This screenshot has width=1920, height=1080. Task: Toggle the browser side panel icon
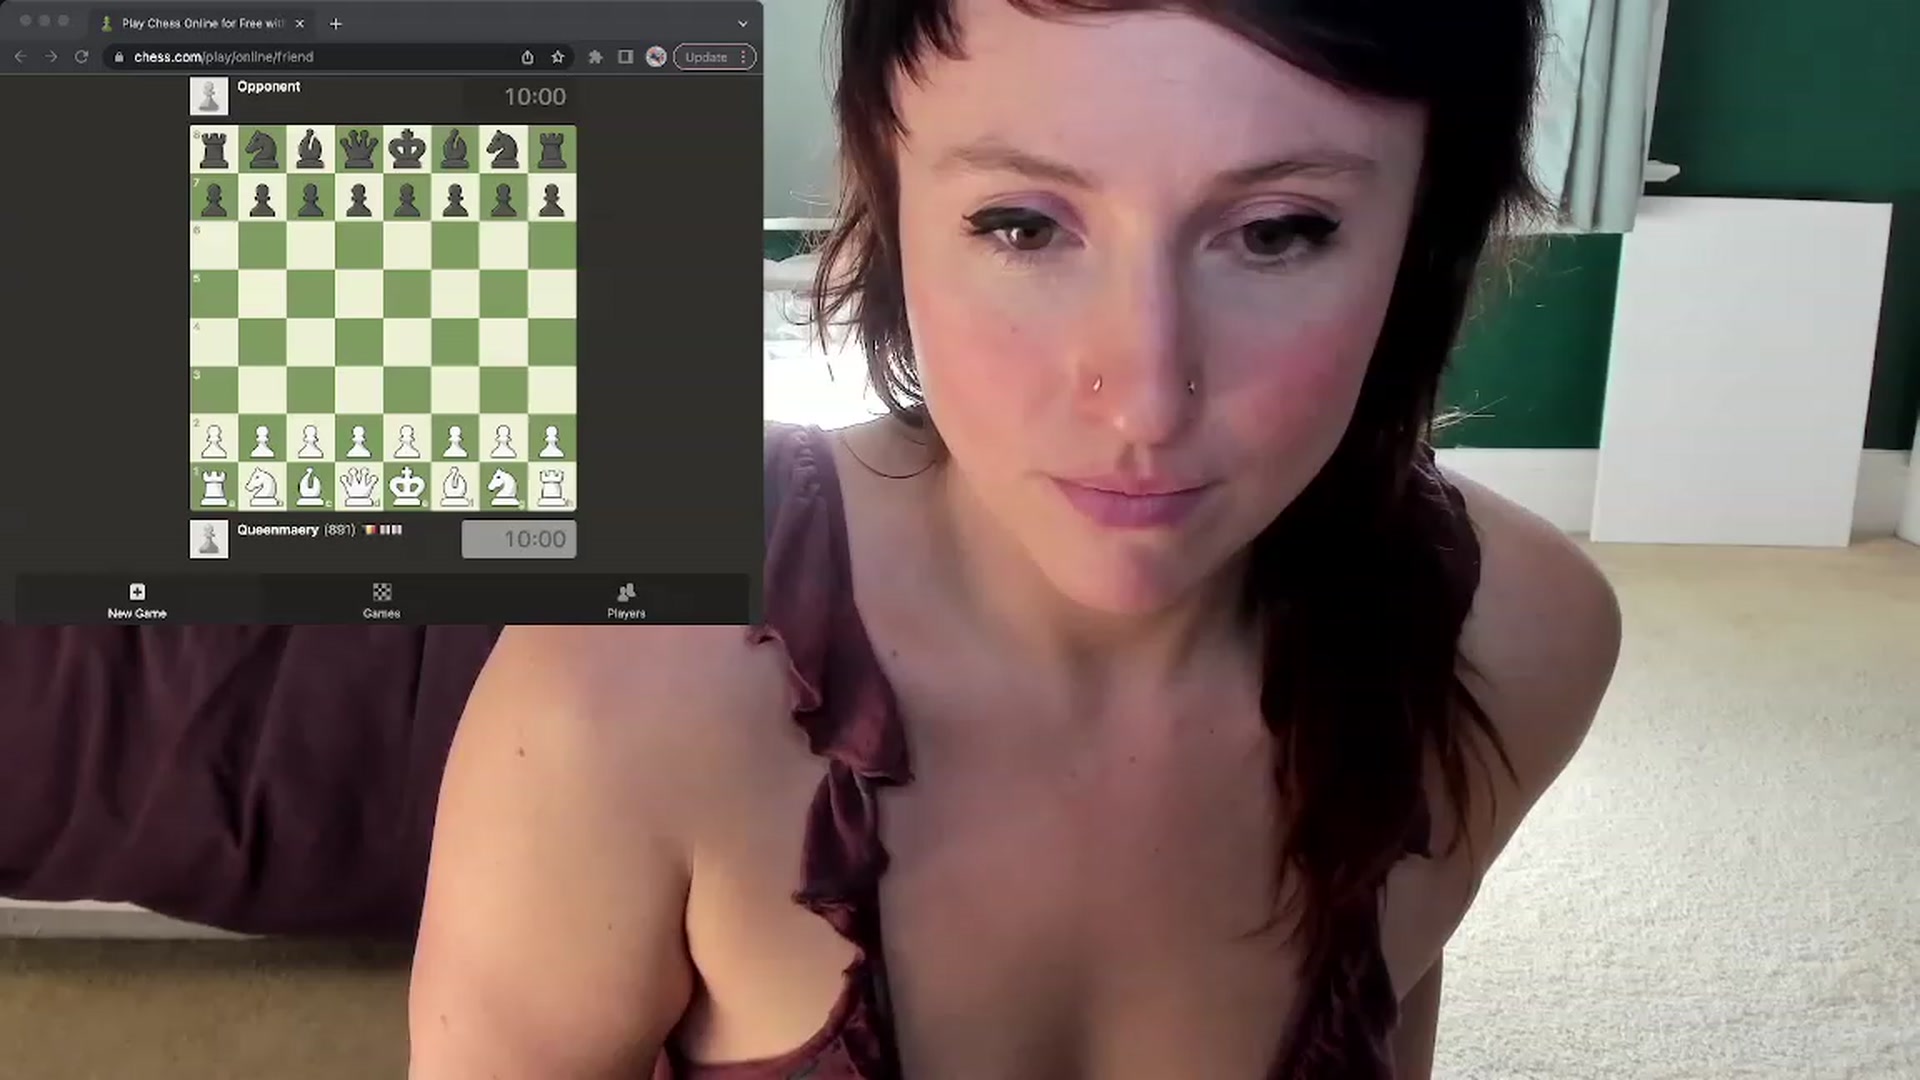click(x=626, y=57)
